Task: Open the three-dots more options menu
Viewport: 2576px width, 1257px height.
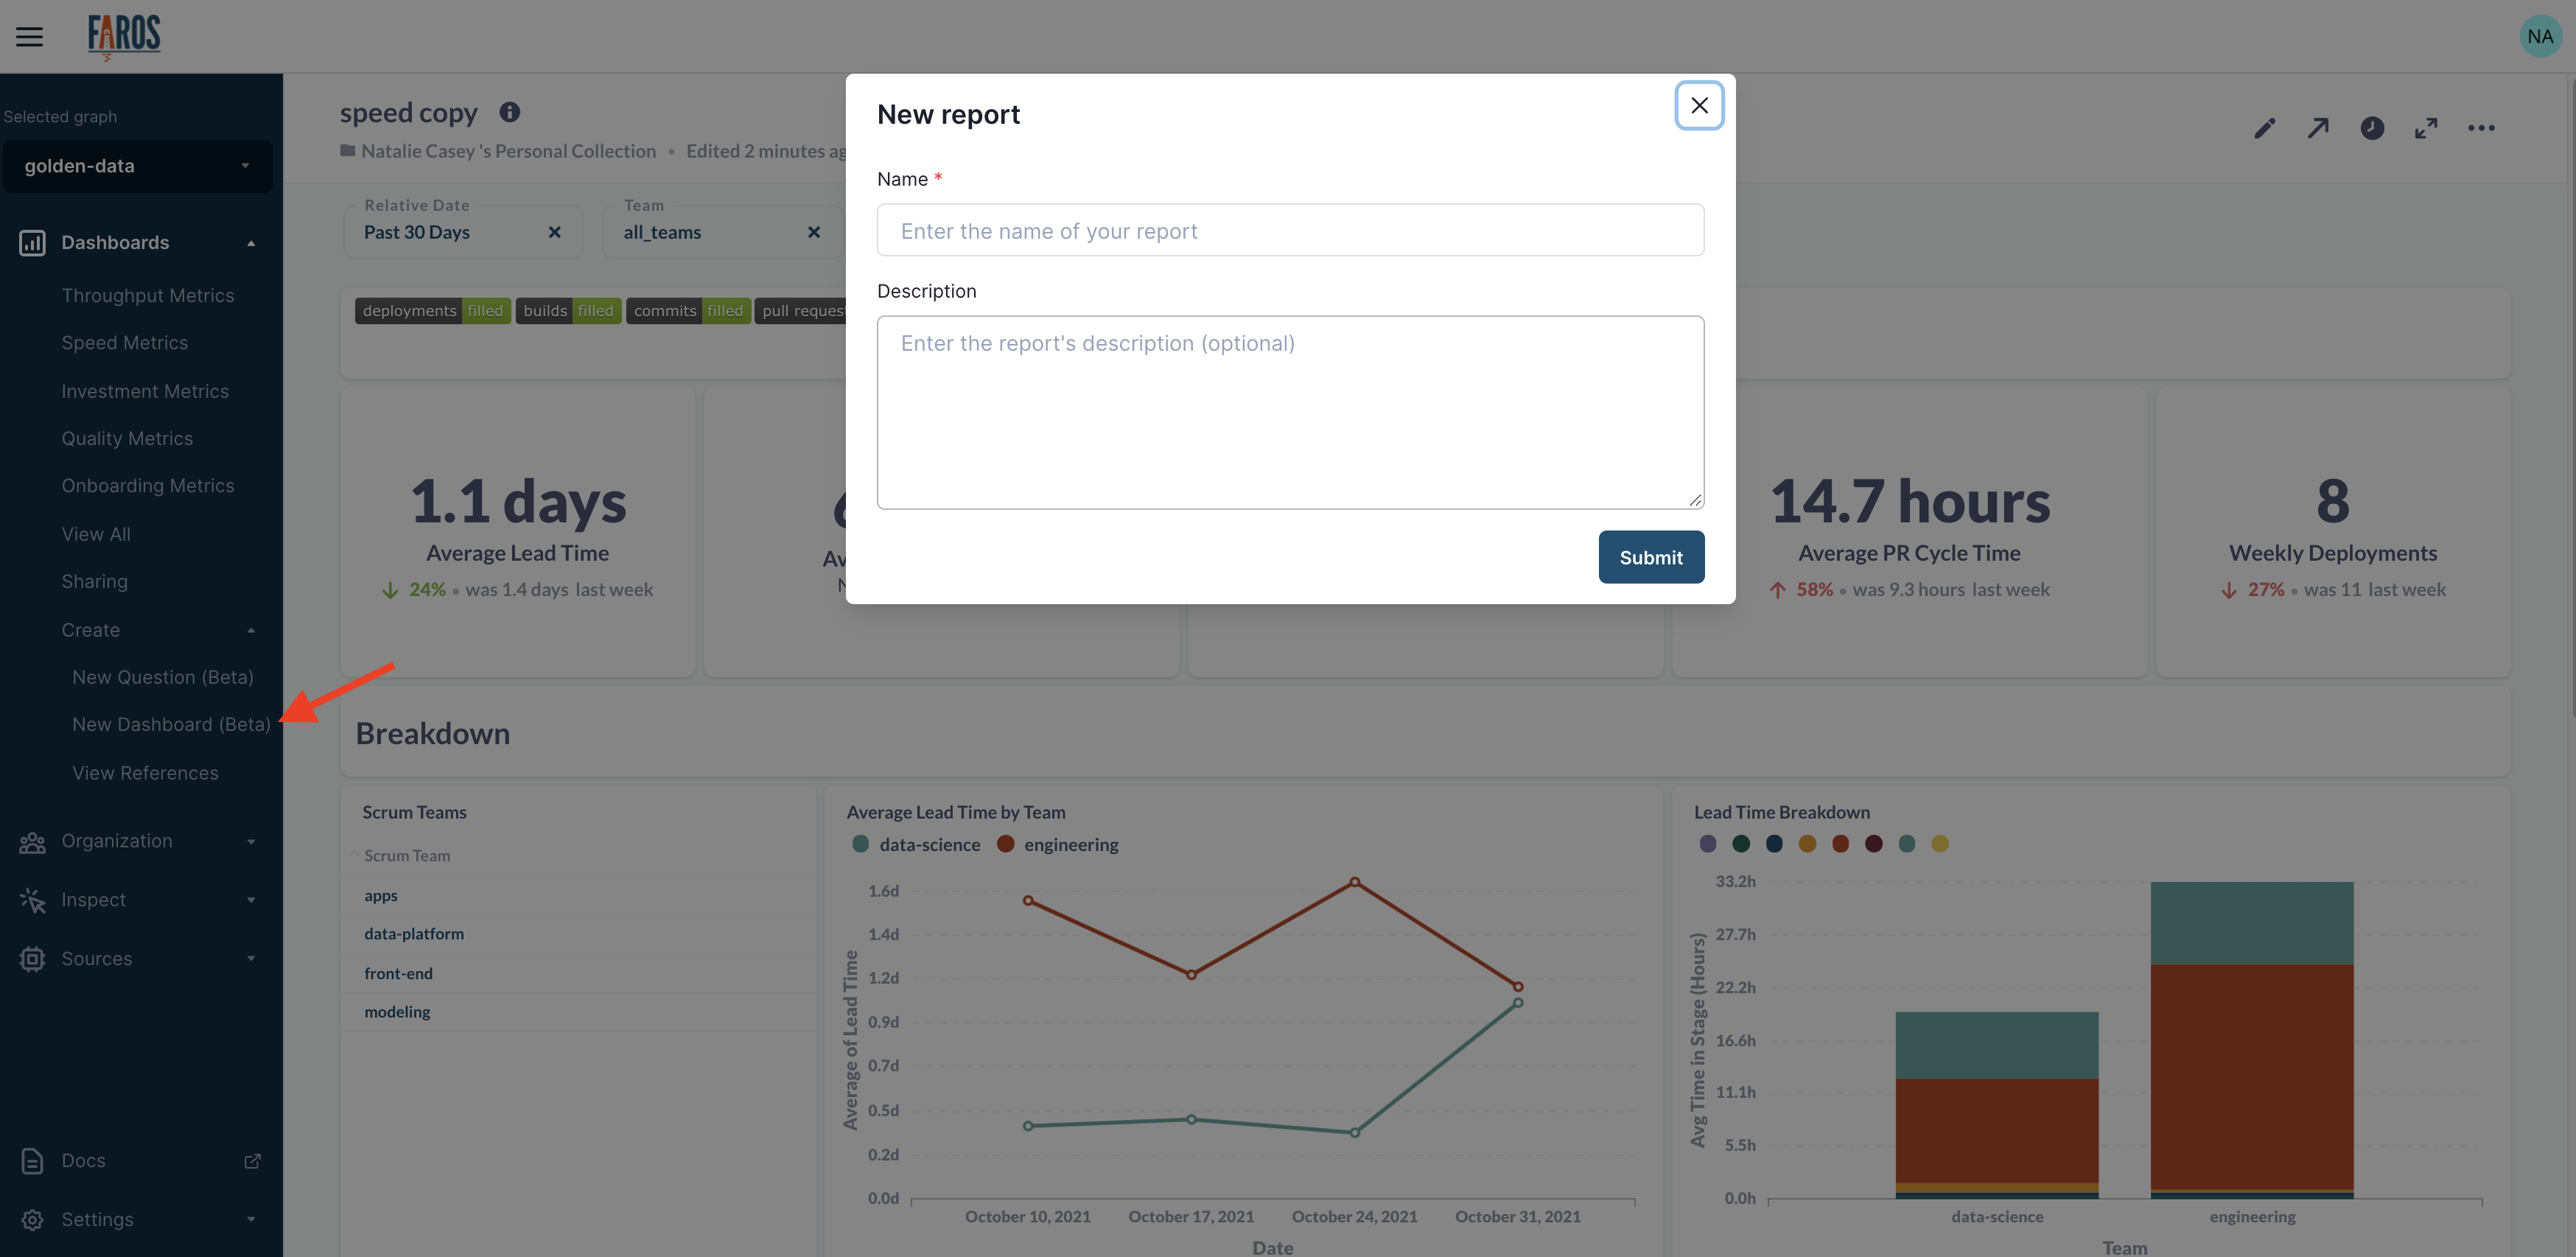Action: pyautogui.click(x=2481, y=128)
